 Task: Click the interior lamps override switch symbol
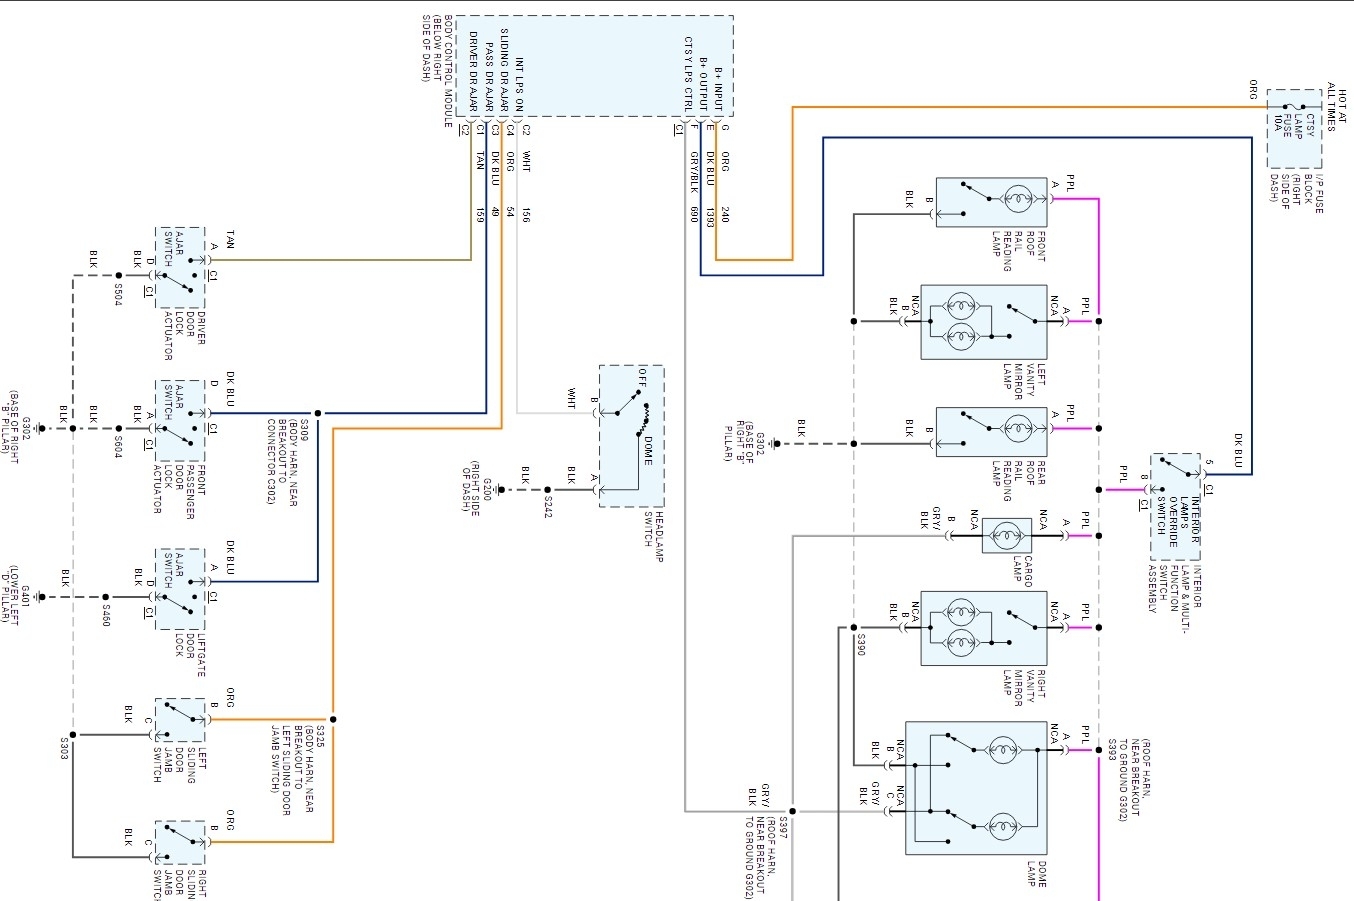(x=1175, y=506)
